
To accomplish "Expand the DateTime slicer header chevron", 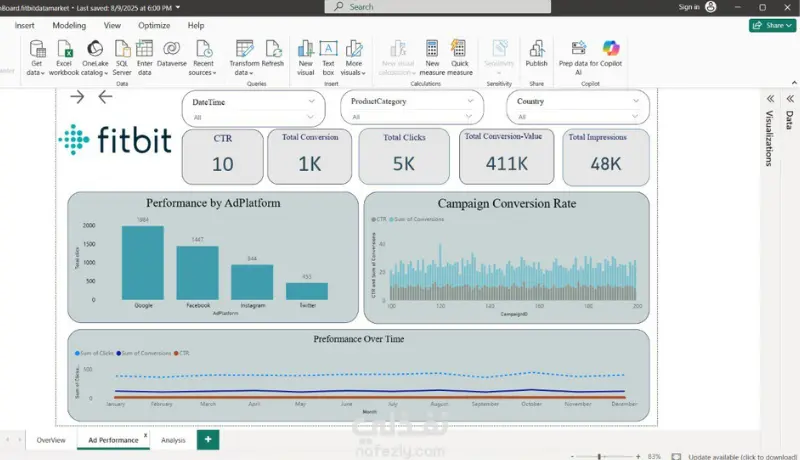I will [x=311, y=101].
